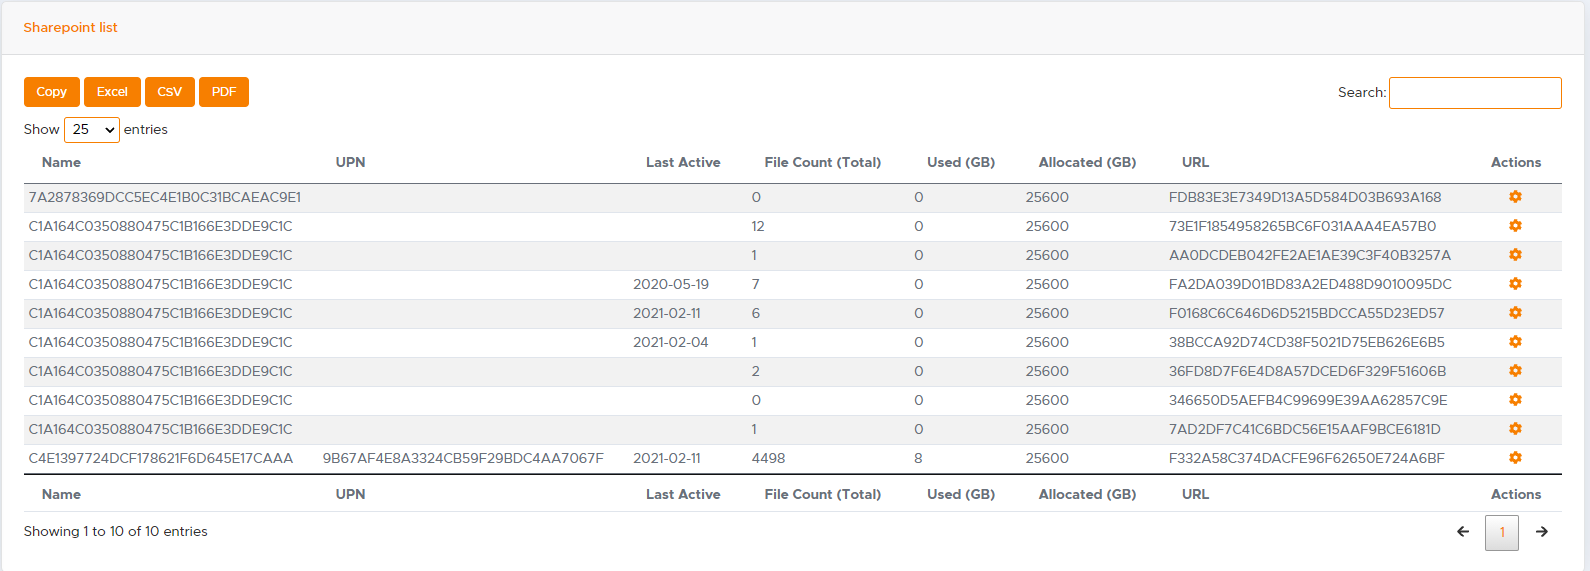Click the Copy export button
1590x571 pixels.
(52, 92)
